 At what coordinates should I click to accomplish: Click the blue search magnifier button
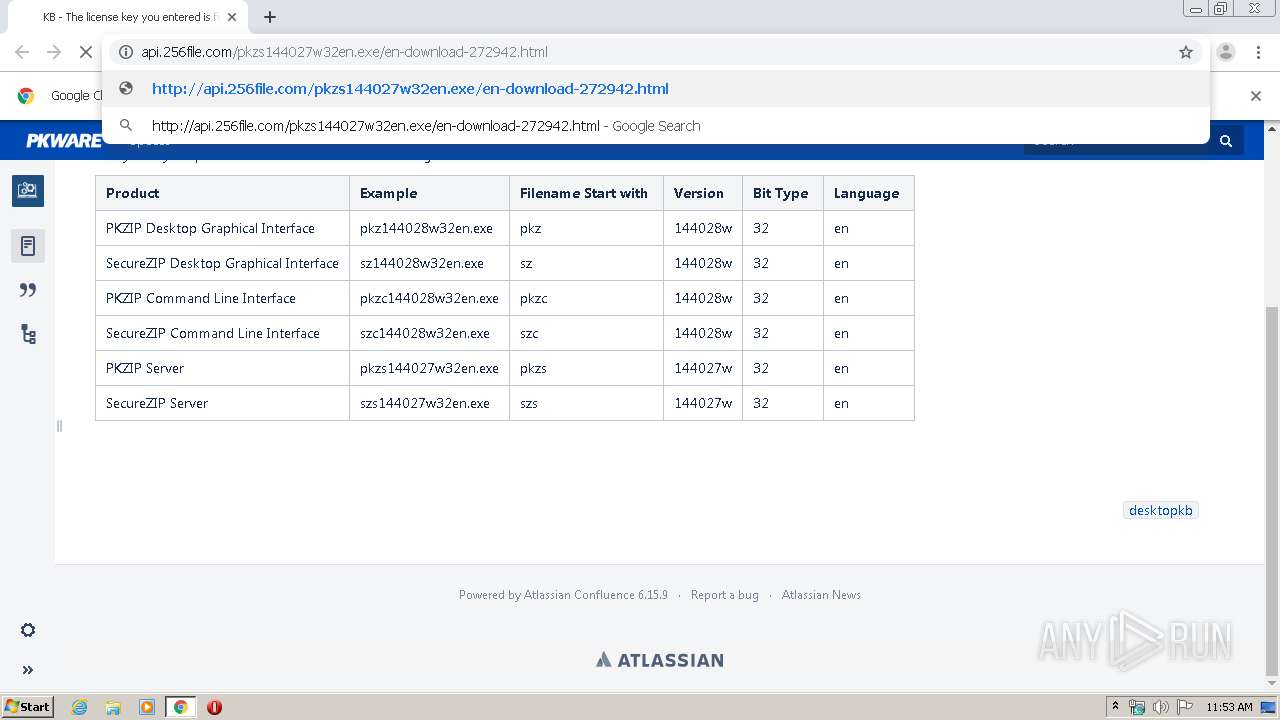tap(1226, 141)
